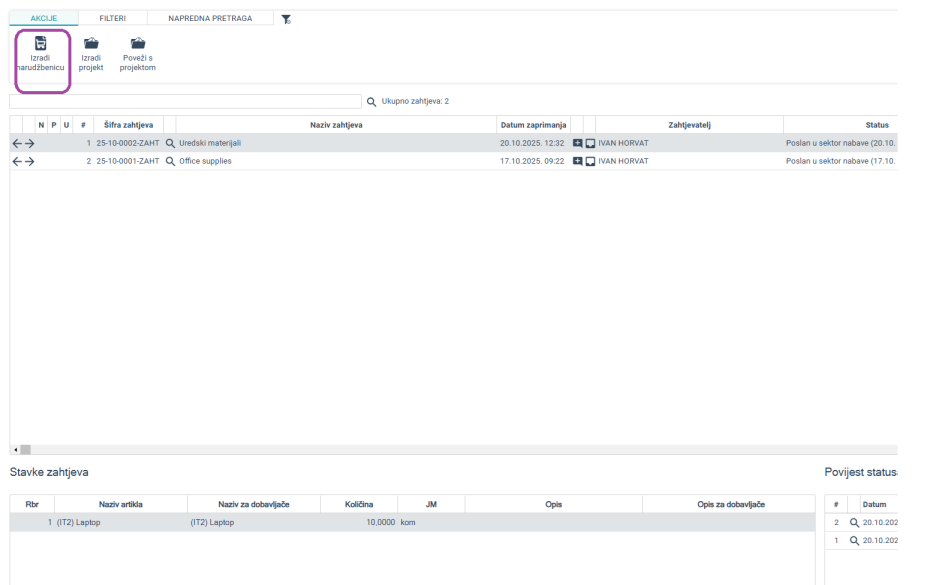
Task: Click into the request search field
Action: coord(185,101)
